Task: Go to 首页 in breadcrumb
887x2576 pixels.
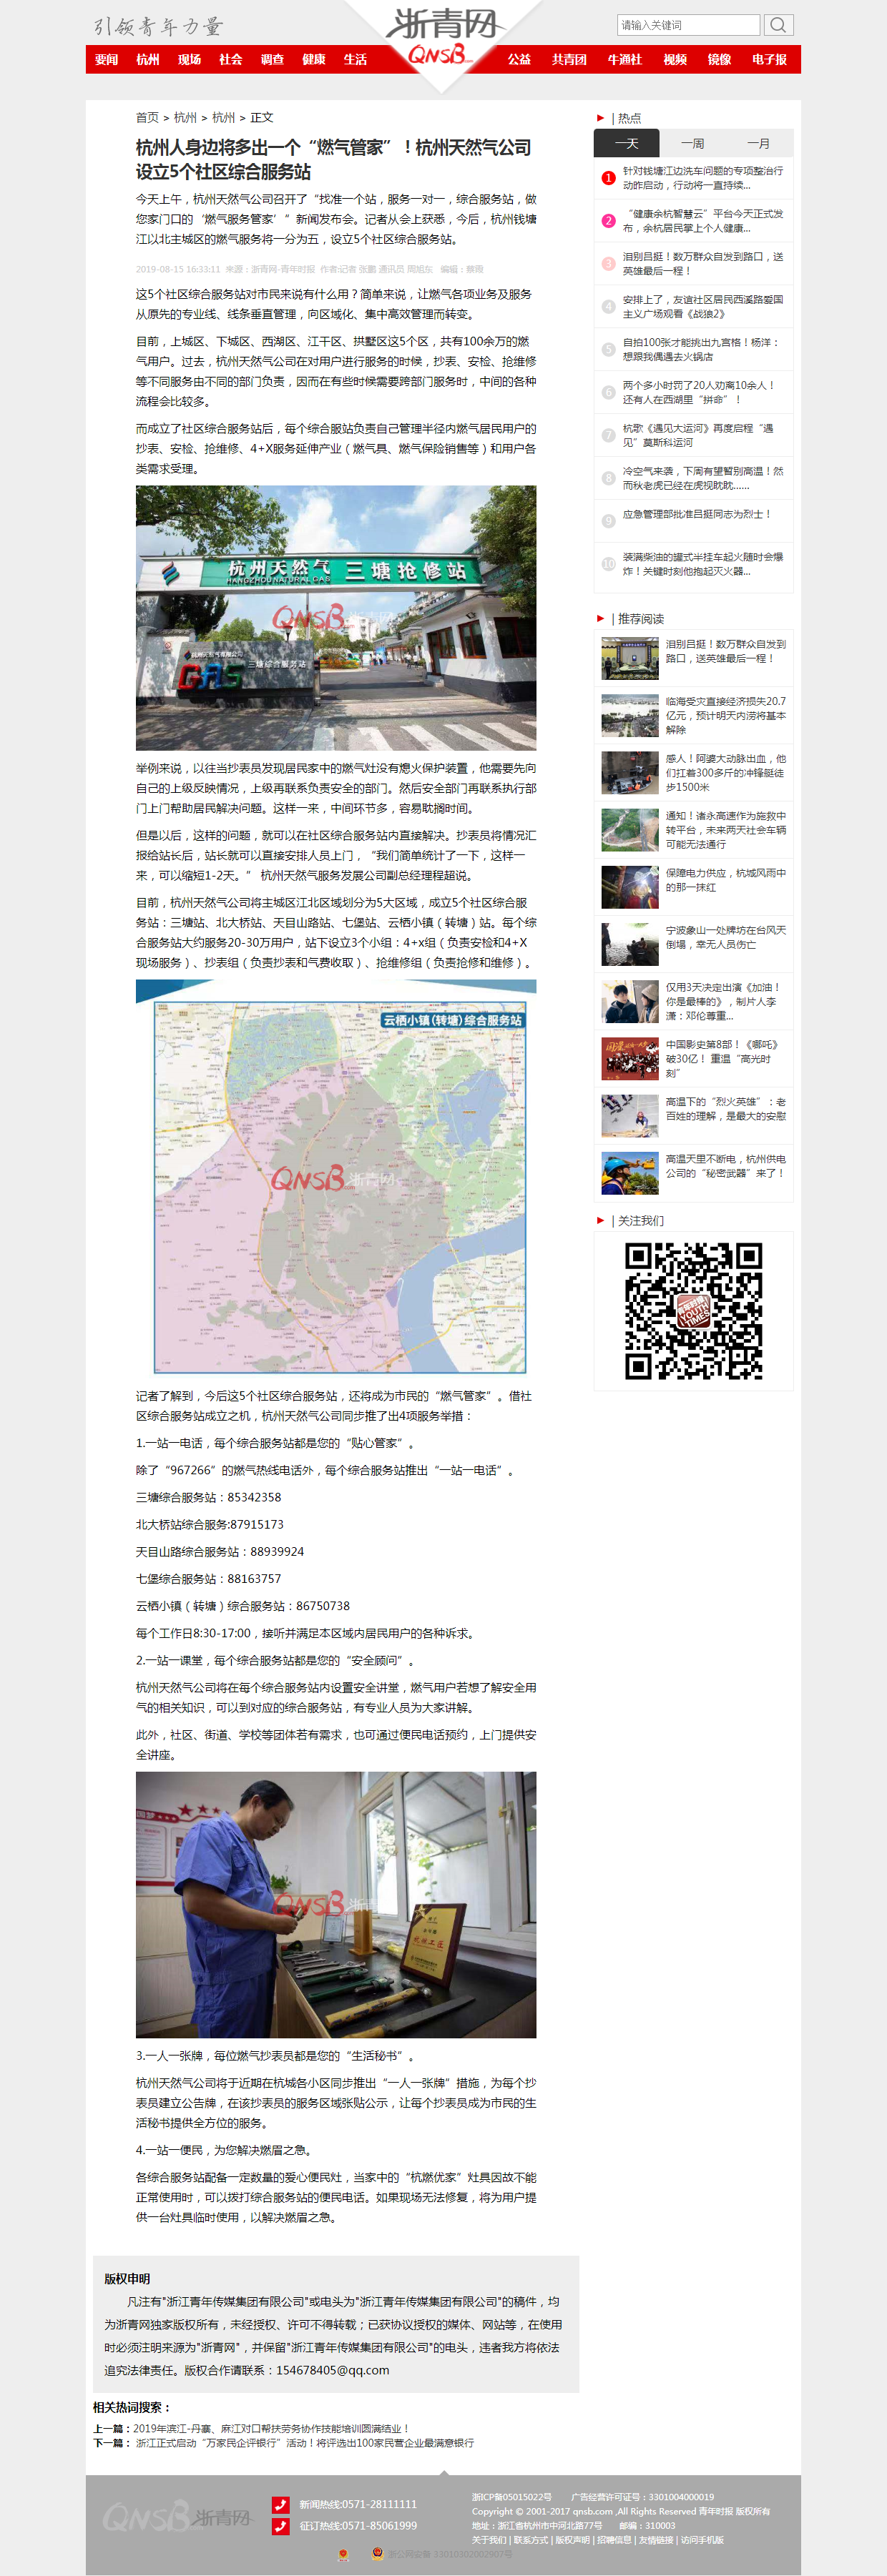Action: pyautogui.click(x=147, y=118)
